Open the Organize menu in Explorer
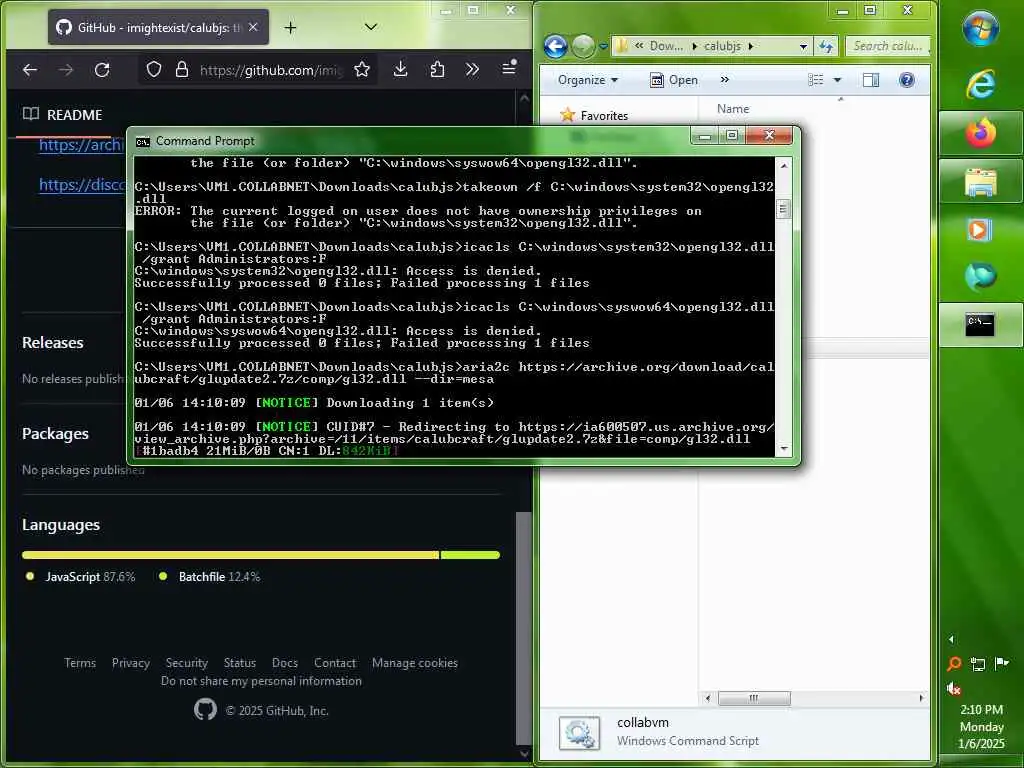 pyautogui.click(x=587, y=80)
